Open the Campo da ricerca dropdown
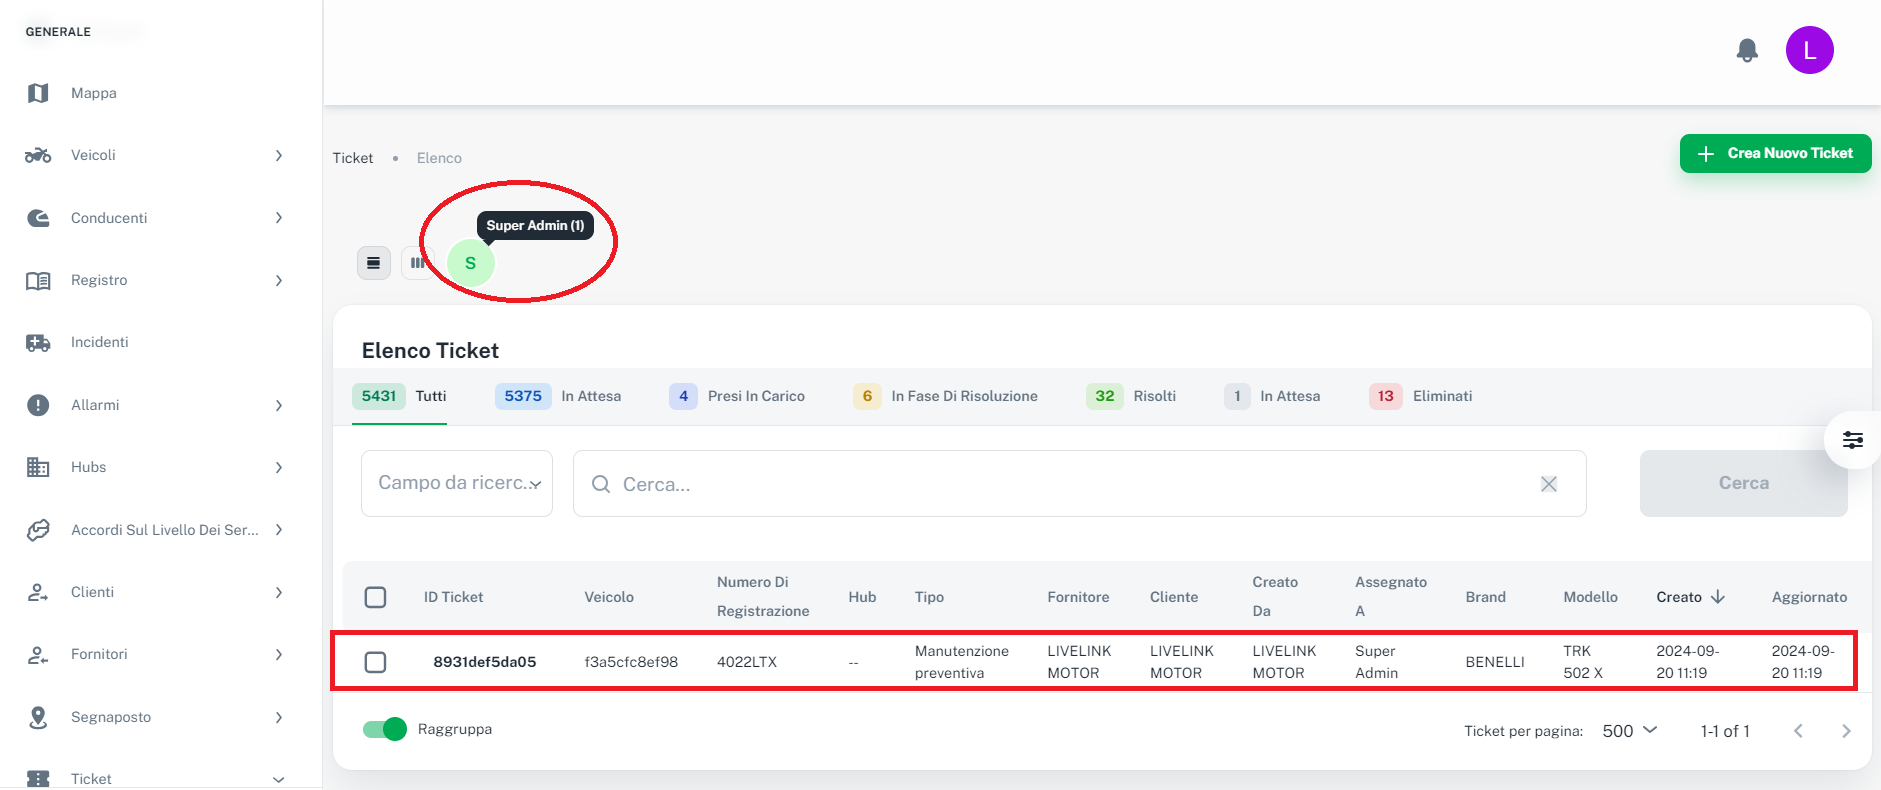 (457, 483)
